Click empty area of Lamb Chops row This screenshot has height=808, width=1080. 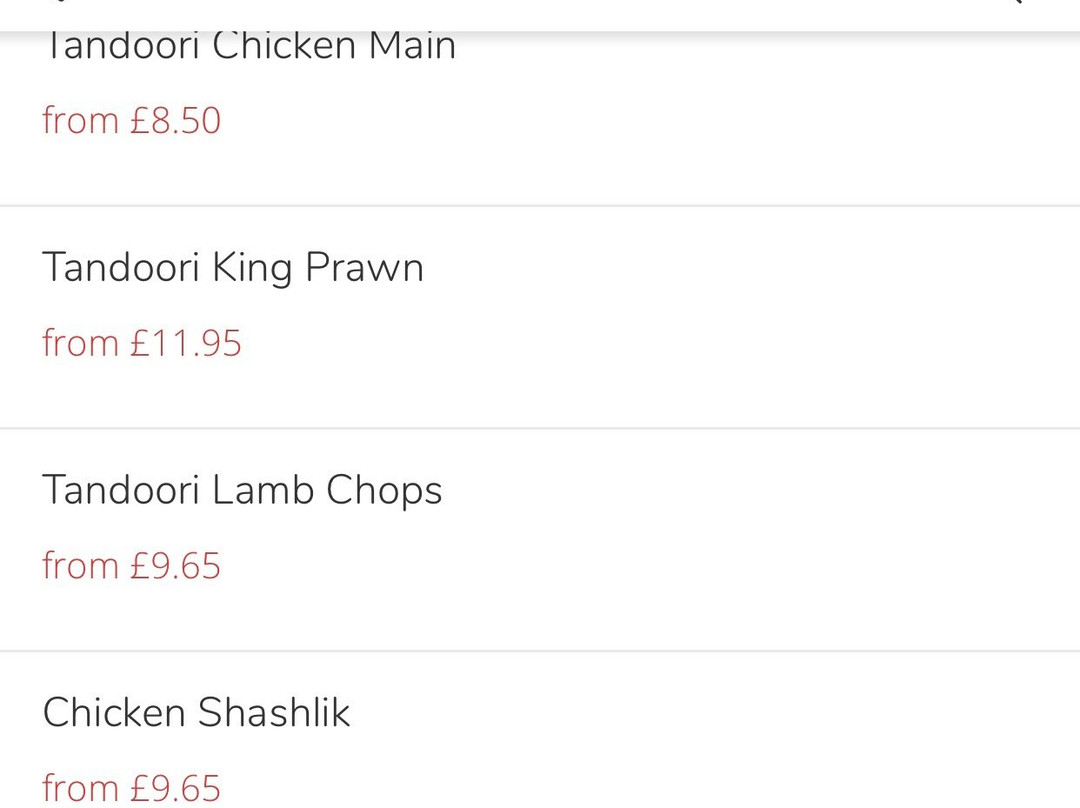(758, 539)
